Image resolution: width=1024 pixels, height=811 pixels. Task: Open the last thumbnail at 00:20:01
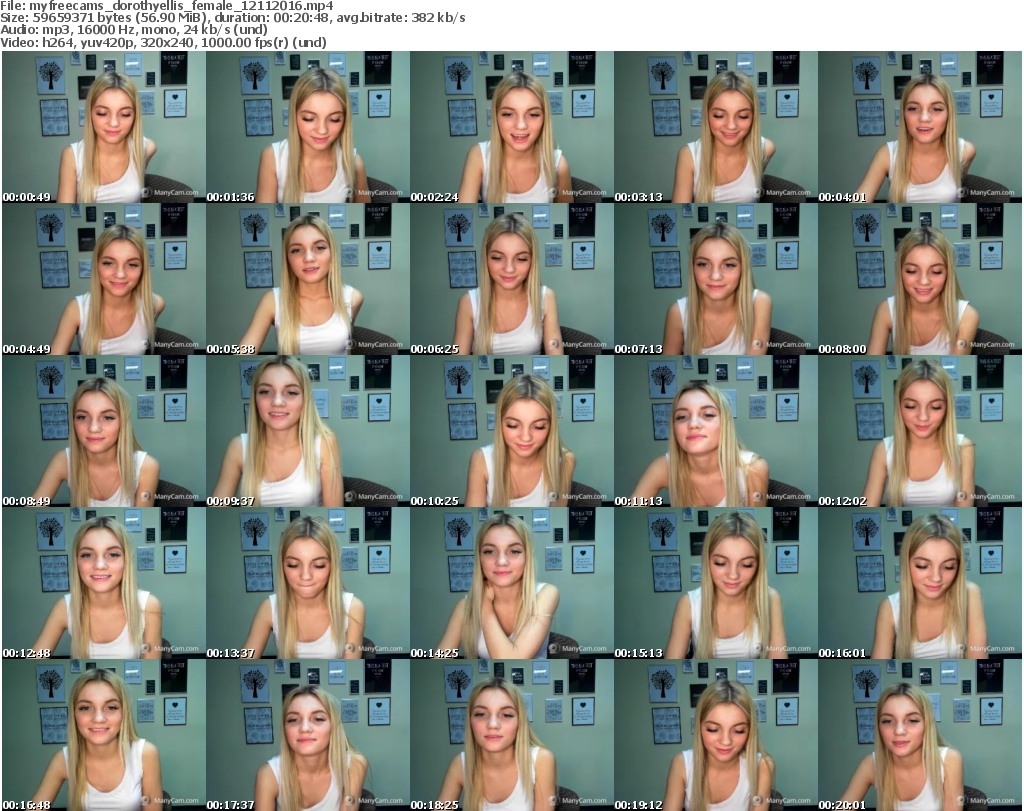point(919,735)
